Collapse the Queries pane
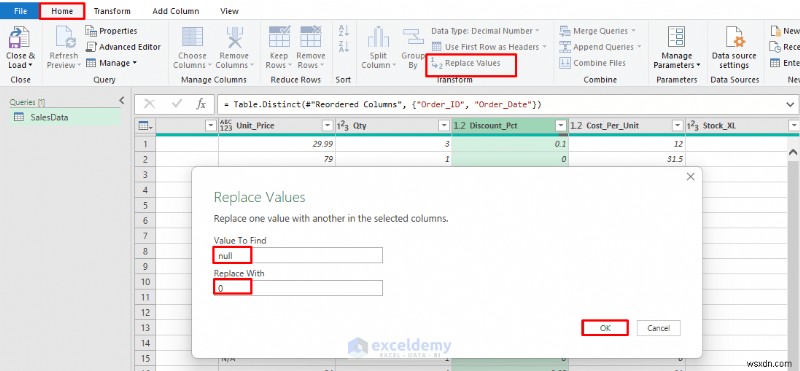The image size is (800, 371). (121, 101)
